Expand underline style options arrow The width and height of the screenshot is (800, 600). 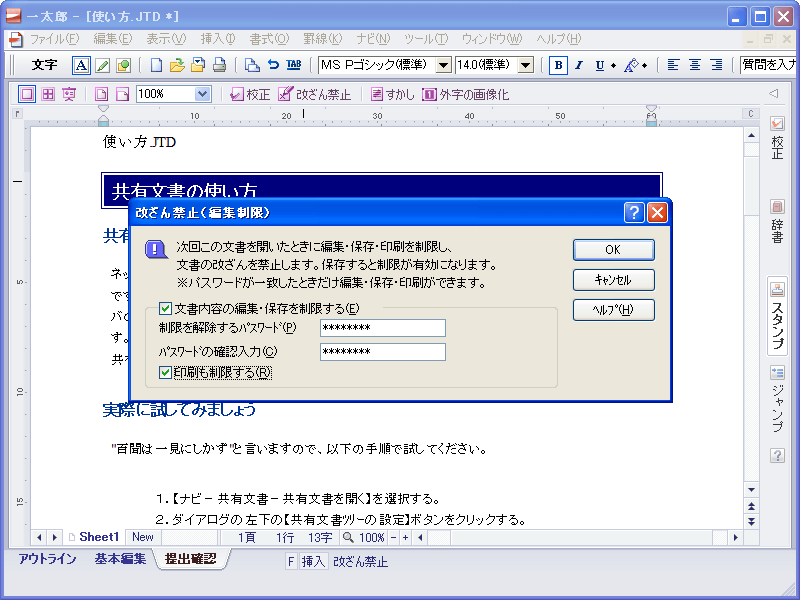pos(613,65)
